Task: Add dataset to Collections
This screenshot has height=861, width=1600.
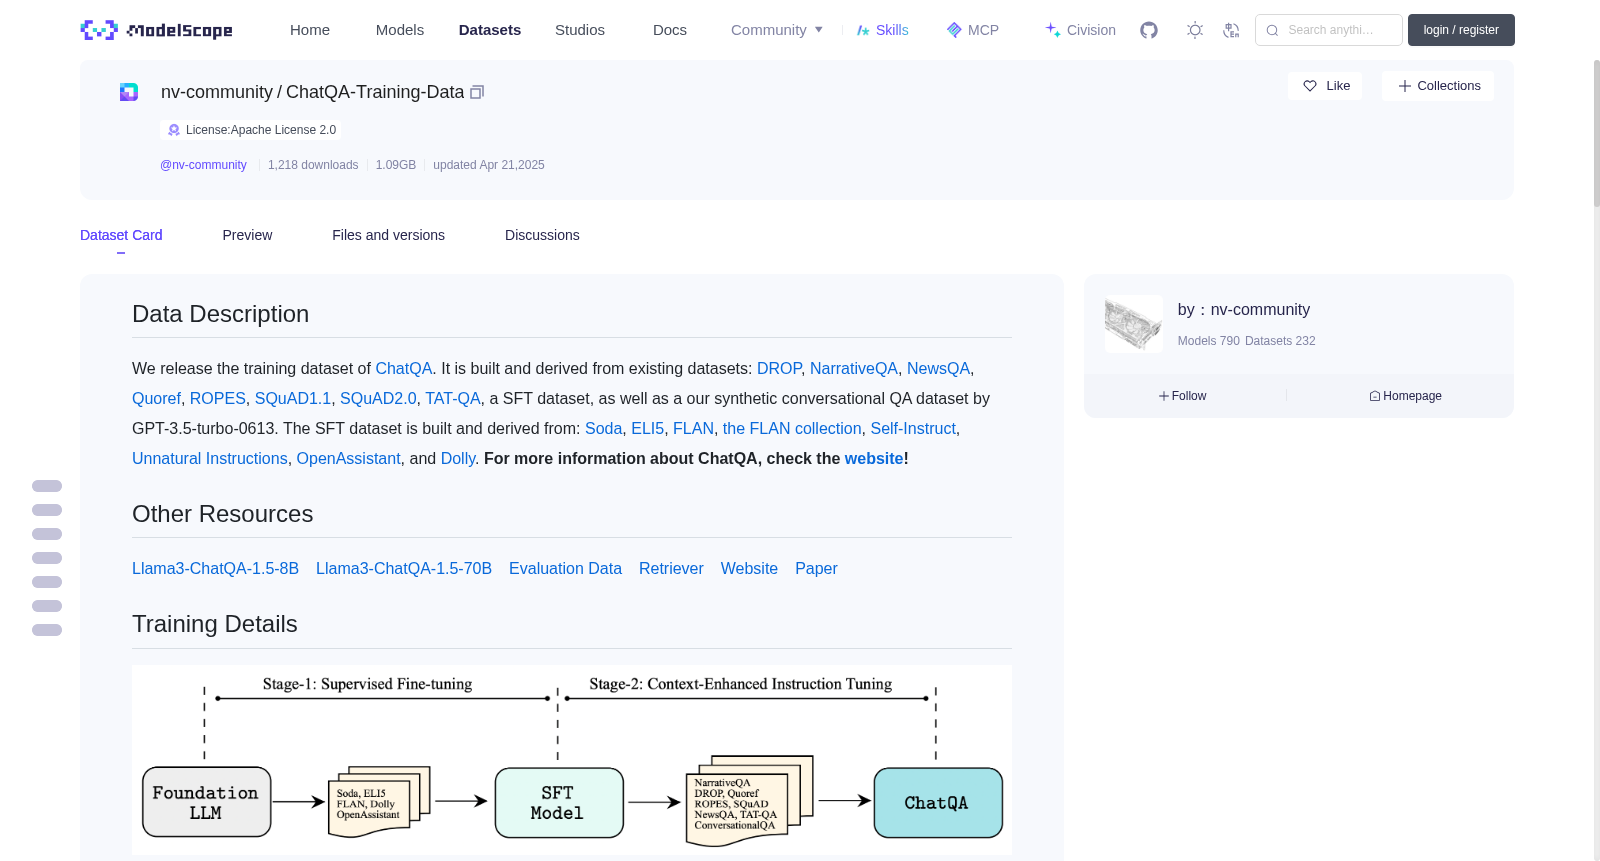Action: tap(1438, 86)
